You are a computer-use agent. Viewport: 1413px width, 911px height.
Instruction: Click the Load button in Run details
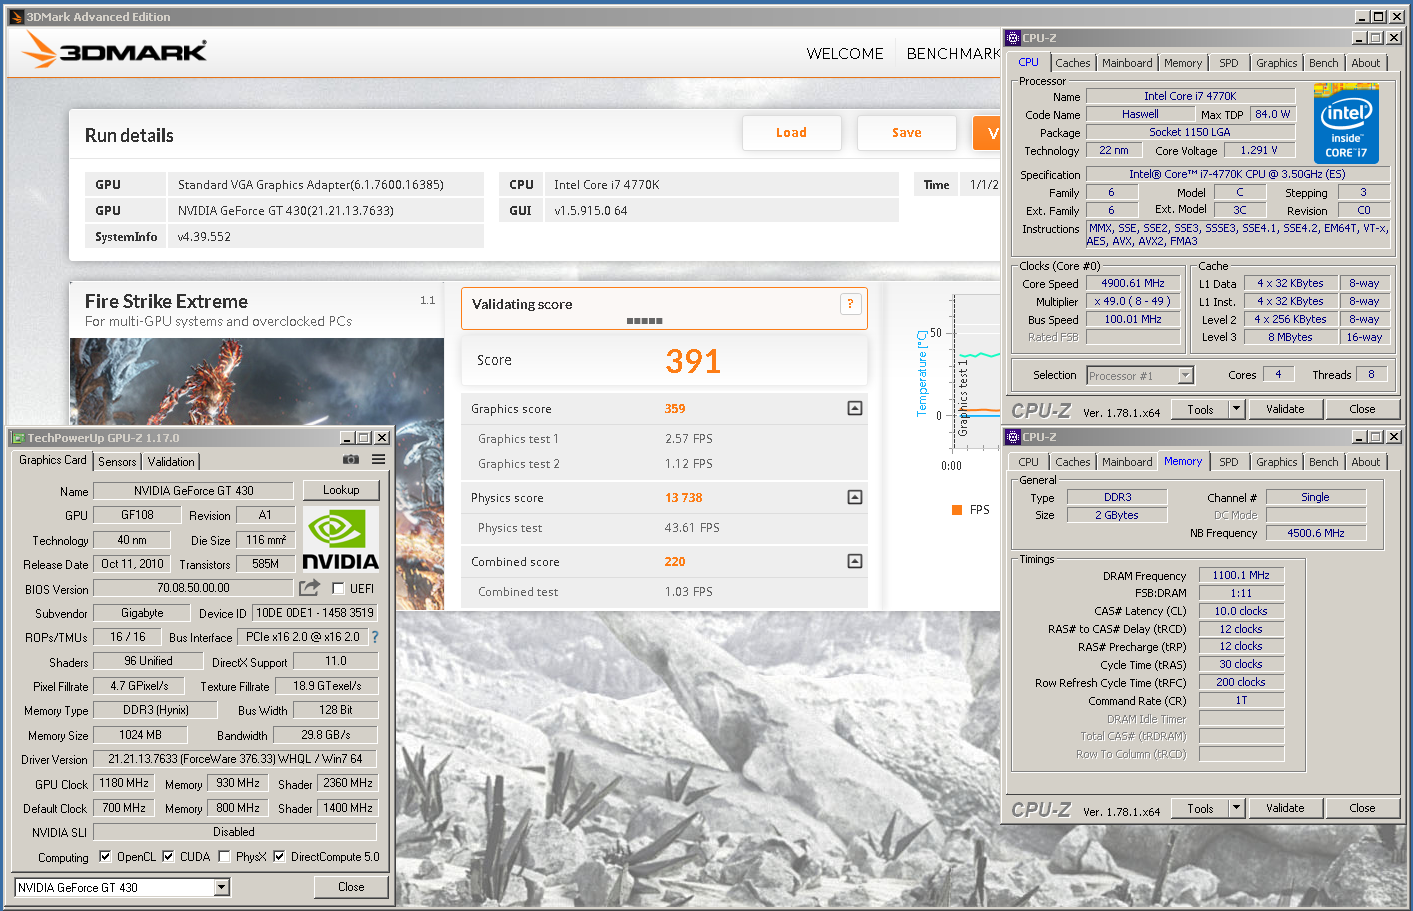[791, 132]
